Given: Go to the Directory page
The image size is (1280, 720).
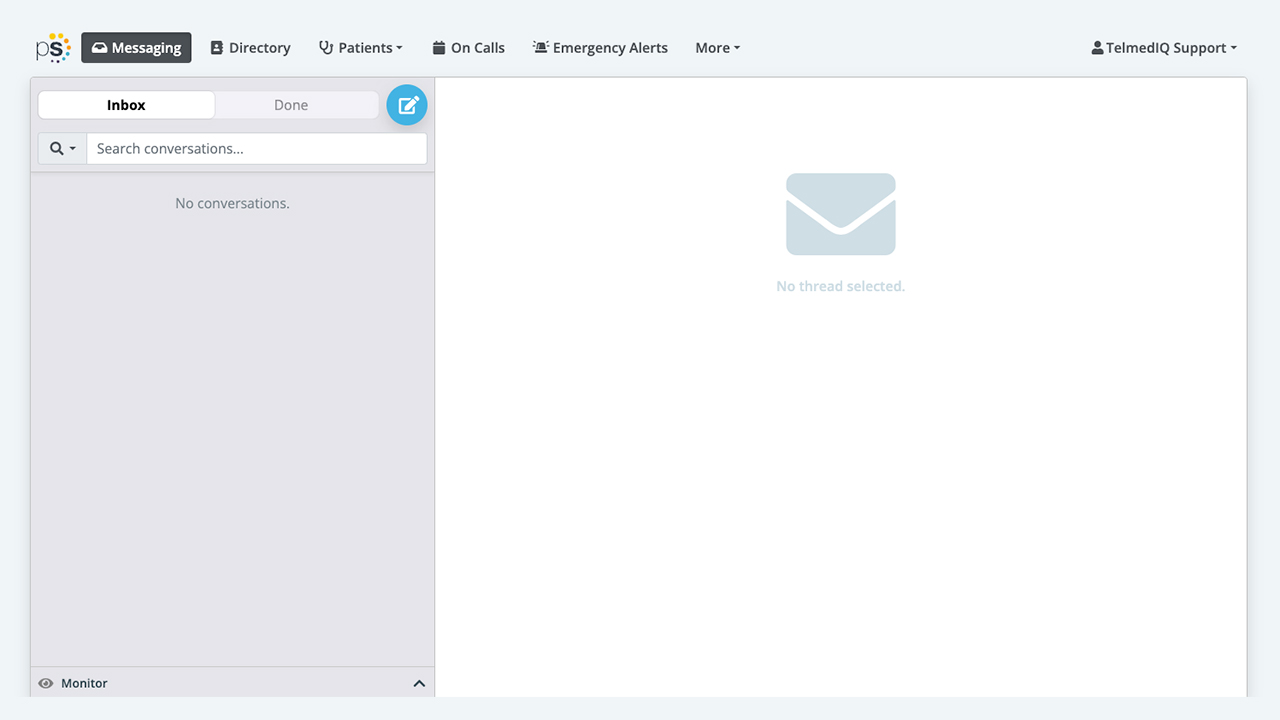Looking at the screenshot, I should 250,48.
